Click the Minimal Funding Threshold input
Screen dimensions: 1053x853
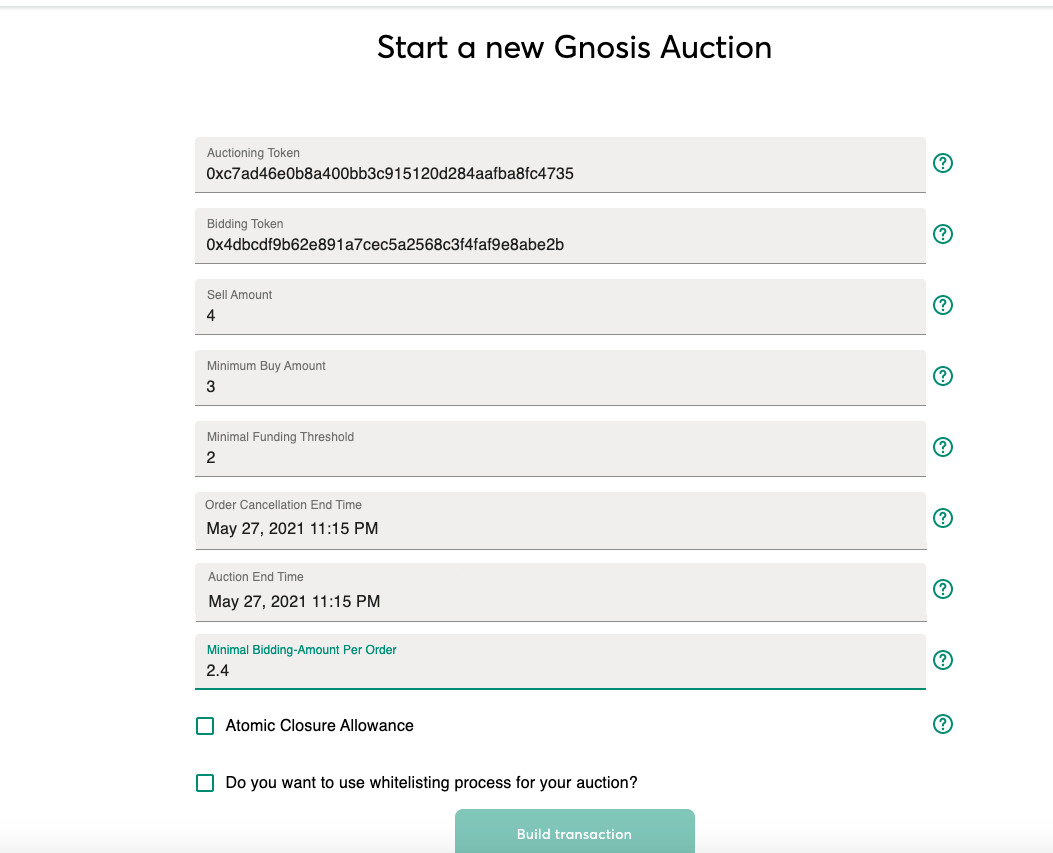(560, 458)
